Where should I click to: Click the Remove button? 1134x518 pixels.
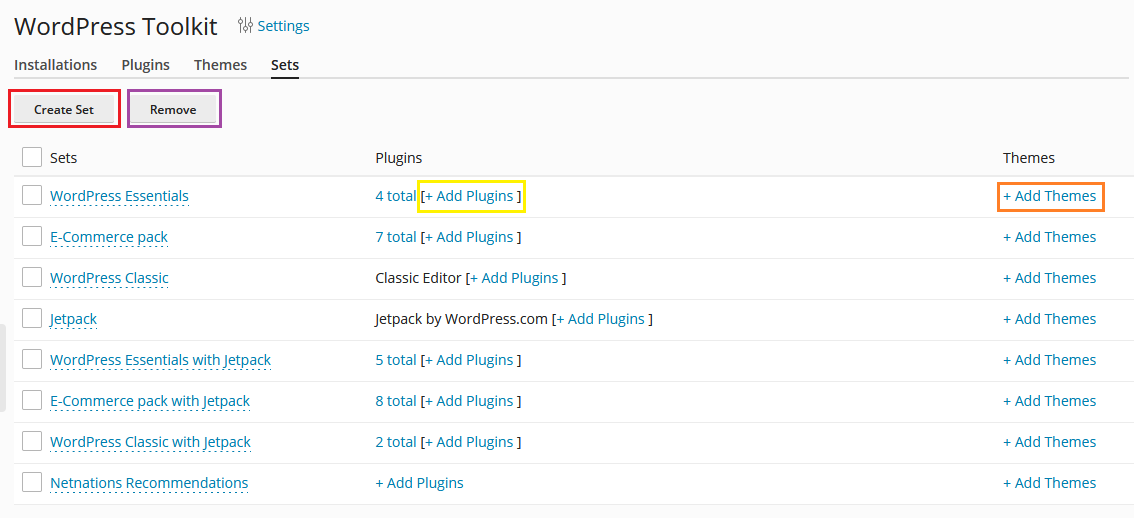click(x=174, y=110)
